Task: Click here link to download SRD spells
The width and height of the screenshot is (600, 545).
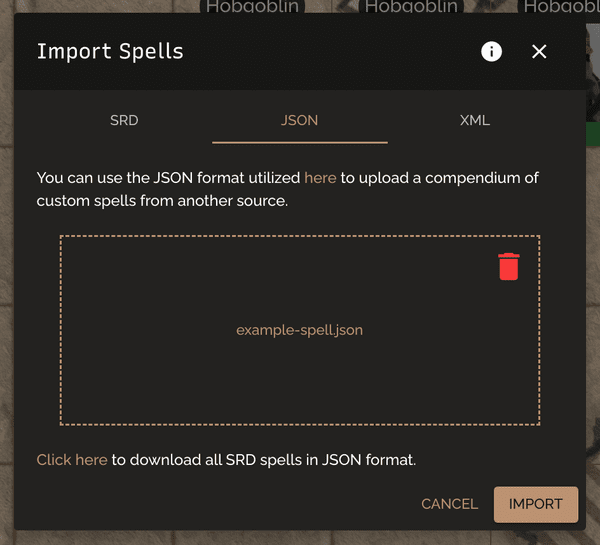Action: [72, 460]
